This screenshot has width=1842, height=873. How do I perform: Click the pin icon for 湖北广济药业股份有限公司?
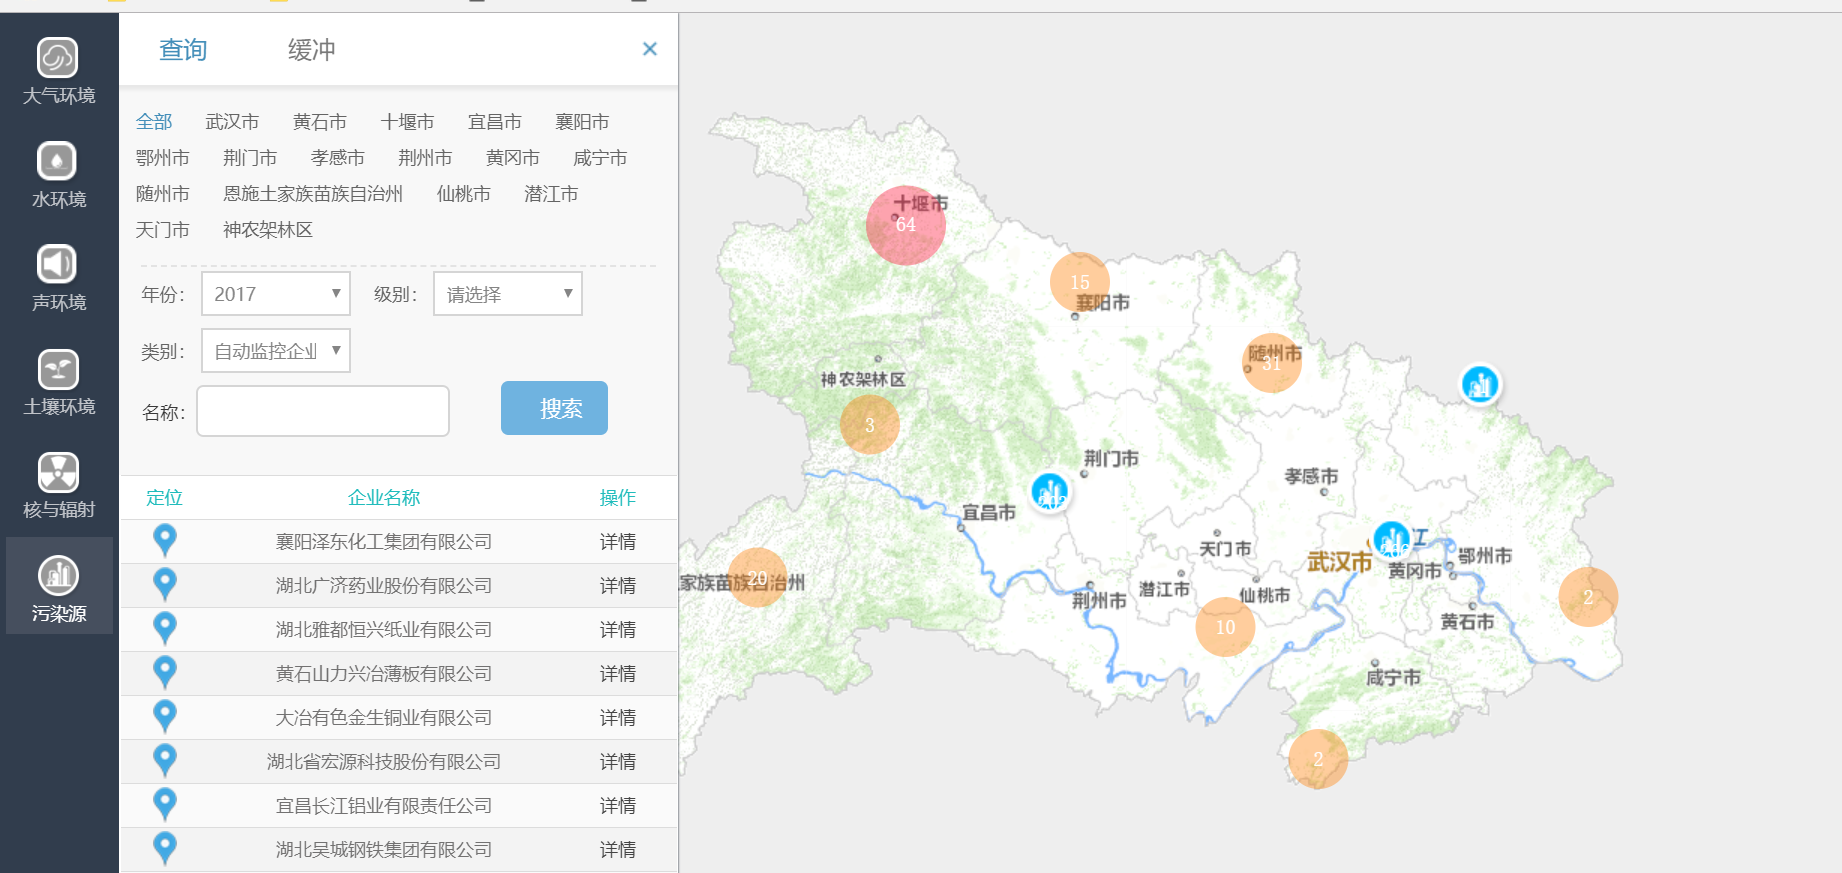click(x=165, y=585)
